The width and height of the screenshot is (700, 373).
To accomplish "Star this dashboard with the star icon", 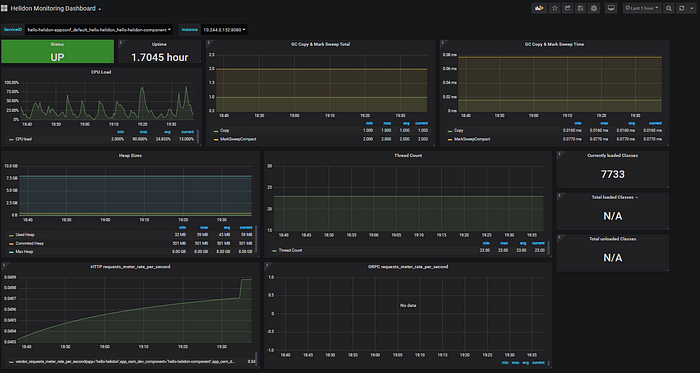I will tap(555, 8).
